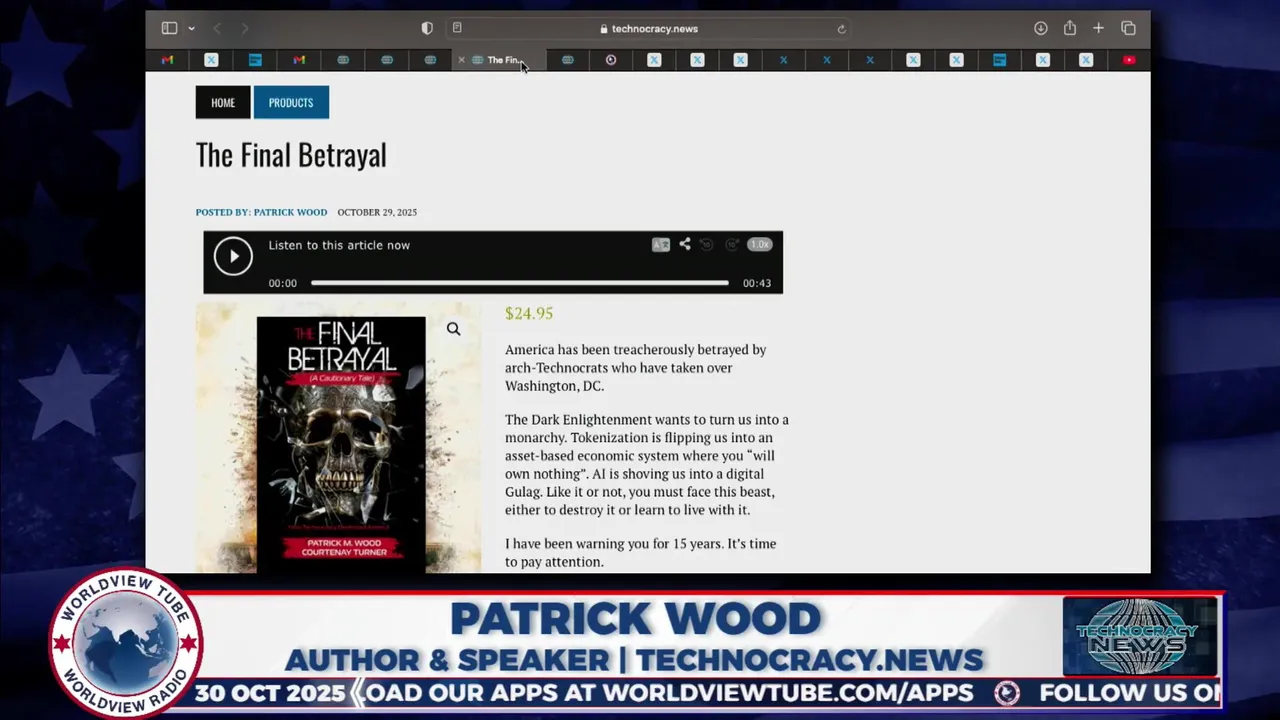Click the $24.95 price text

click(x=529, y=313)
